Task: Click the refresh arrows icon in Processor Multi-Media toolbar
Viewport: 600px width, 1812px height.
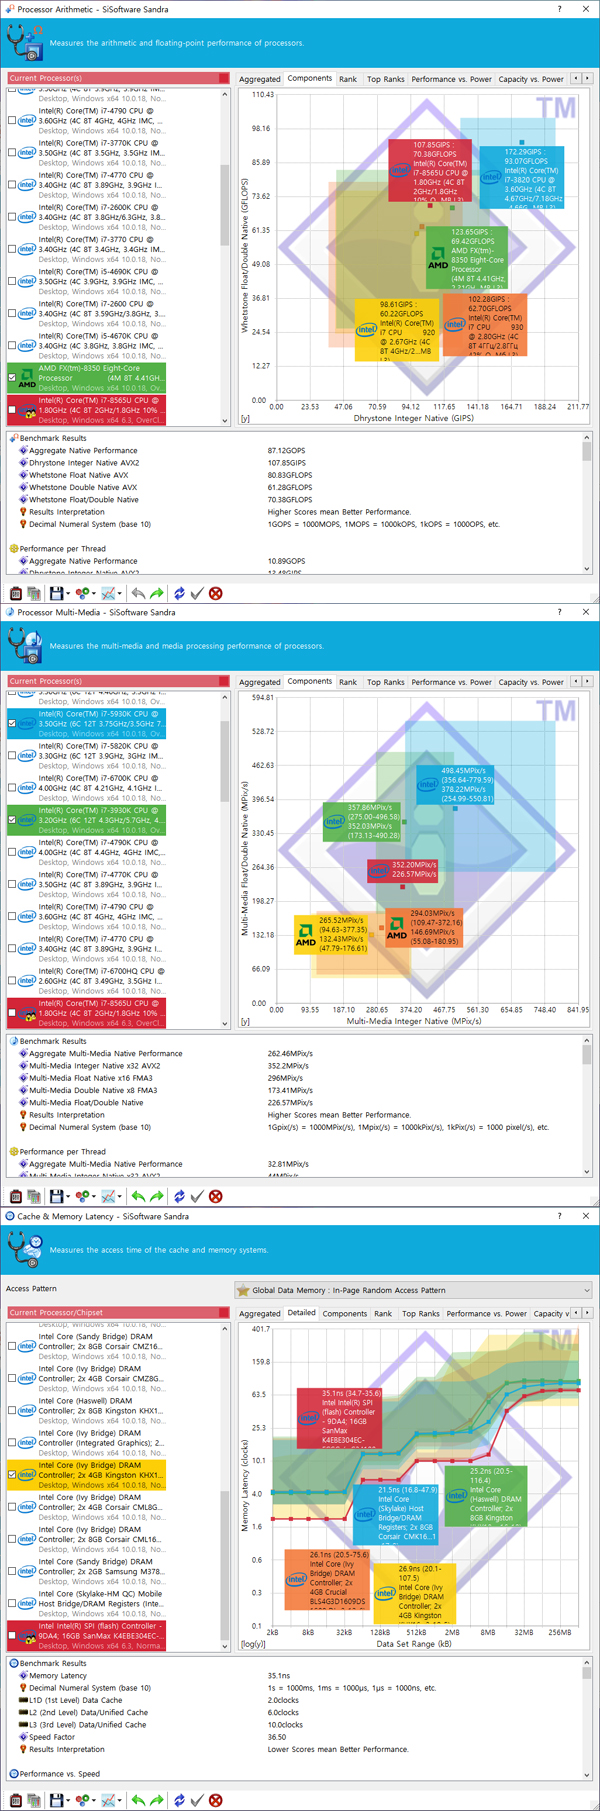Action: (x=179, y=1196)
